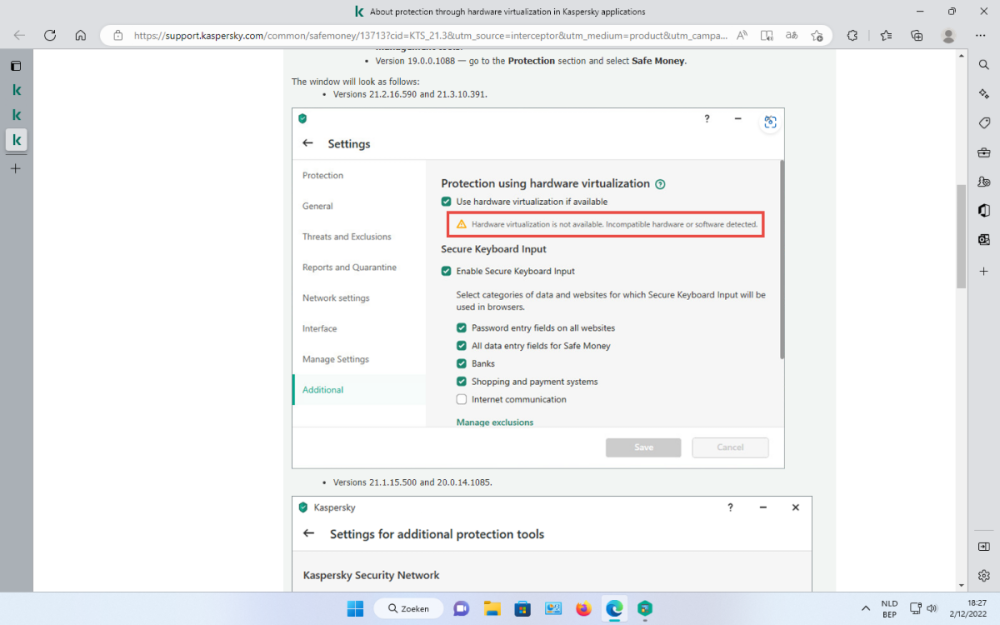Toggle Use hardware virtualization if available
This screenshot has width=1000, height=625.
coord(446,202)
